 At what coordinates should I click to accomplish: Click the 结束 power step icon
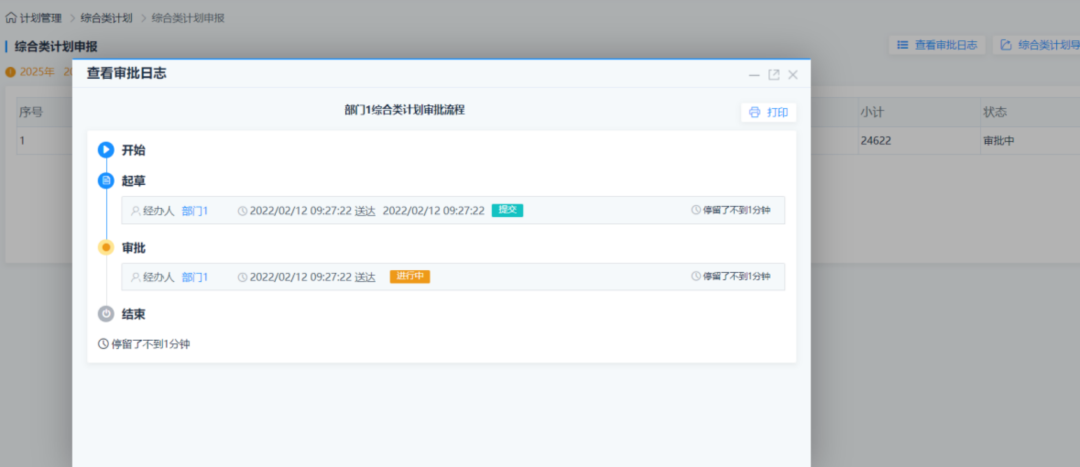point(106,314)
